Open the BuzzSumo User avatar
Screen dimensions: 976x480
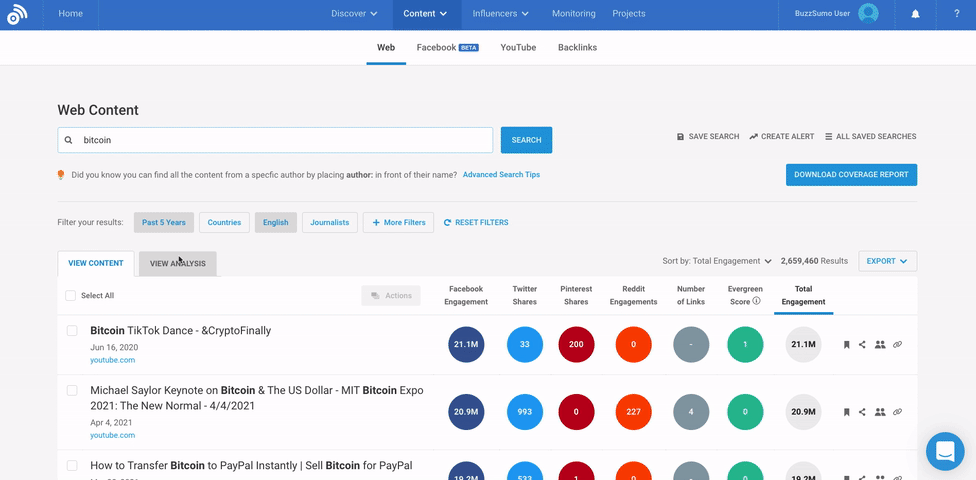tap(868, 14)
